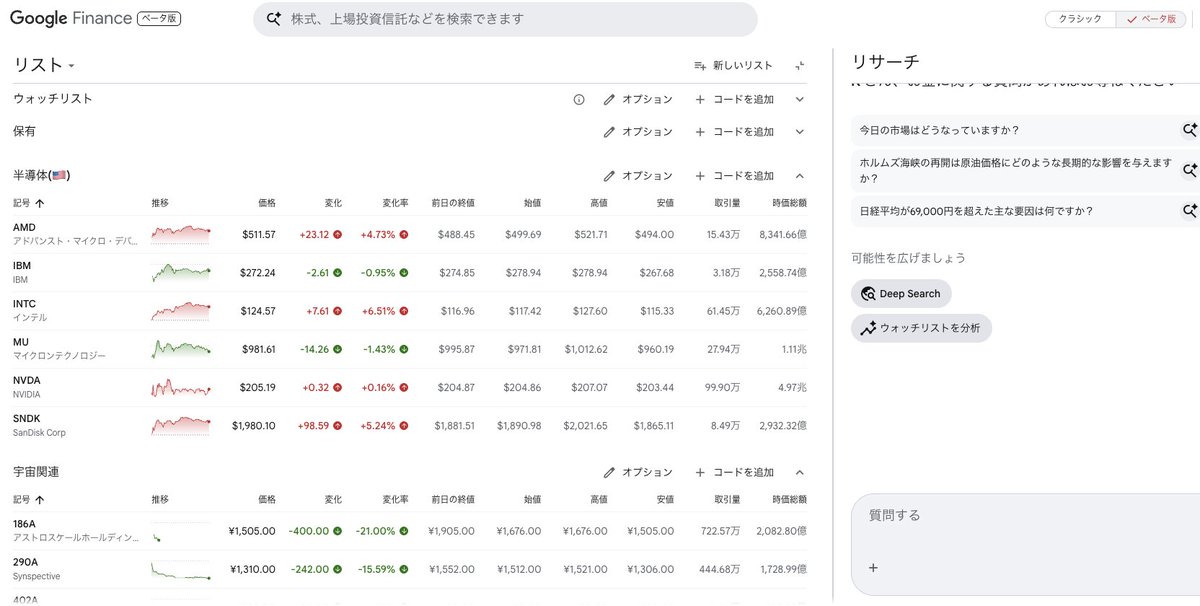Click the IBM down-arrow icon beside -2.61

pos(338,272)
